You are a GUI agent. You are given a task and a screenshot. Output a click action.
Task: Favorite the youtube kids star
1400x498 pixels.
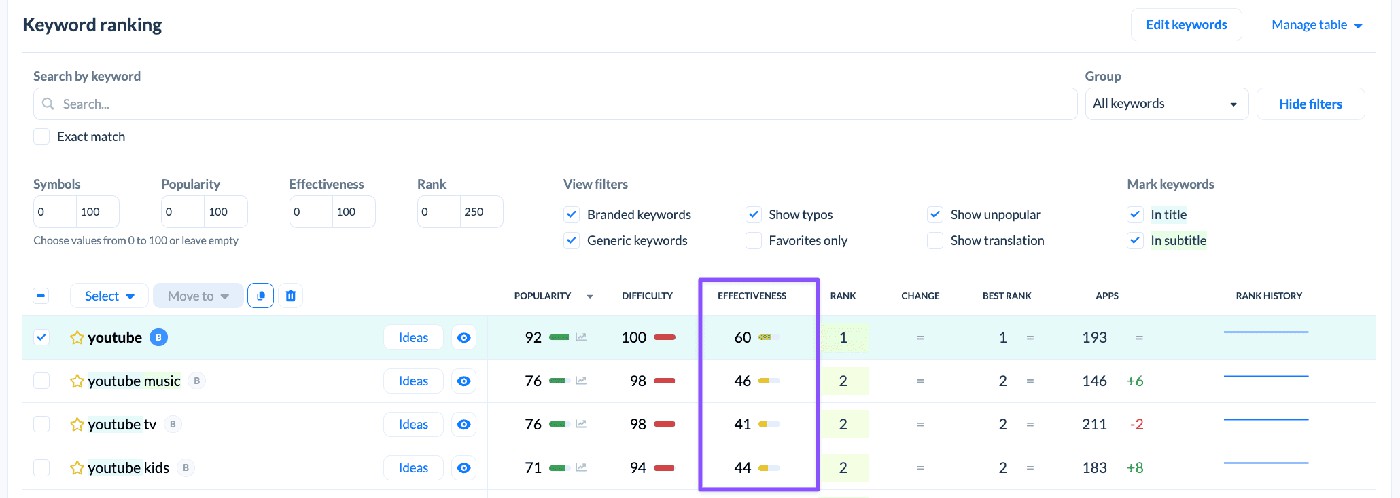point(76,467)
